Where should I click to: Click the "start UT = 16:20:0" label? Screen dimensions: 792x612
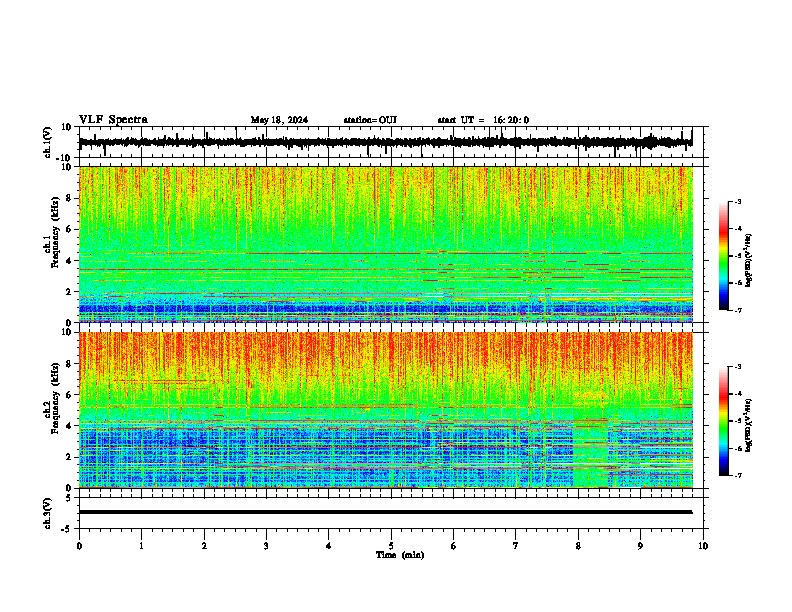pos(483,120)
